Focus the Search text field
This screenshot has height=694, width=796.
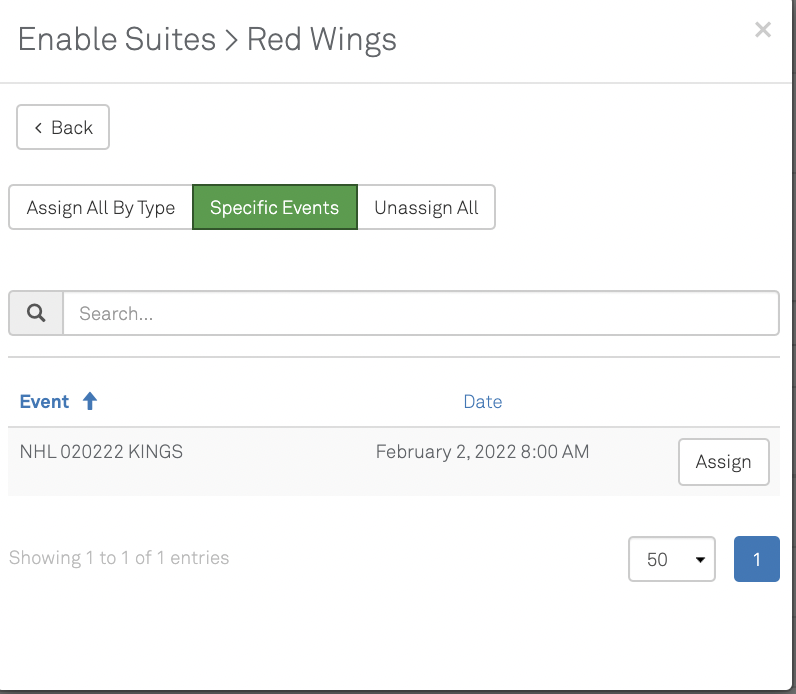click(x=420, y=313)
